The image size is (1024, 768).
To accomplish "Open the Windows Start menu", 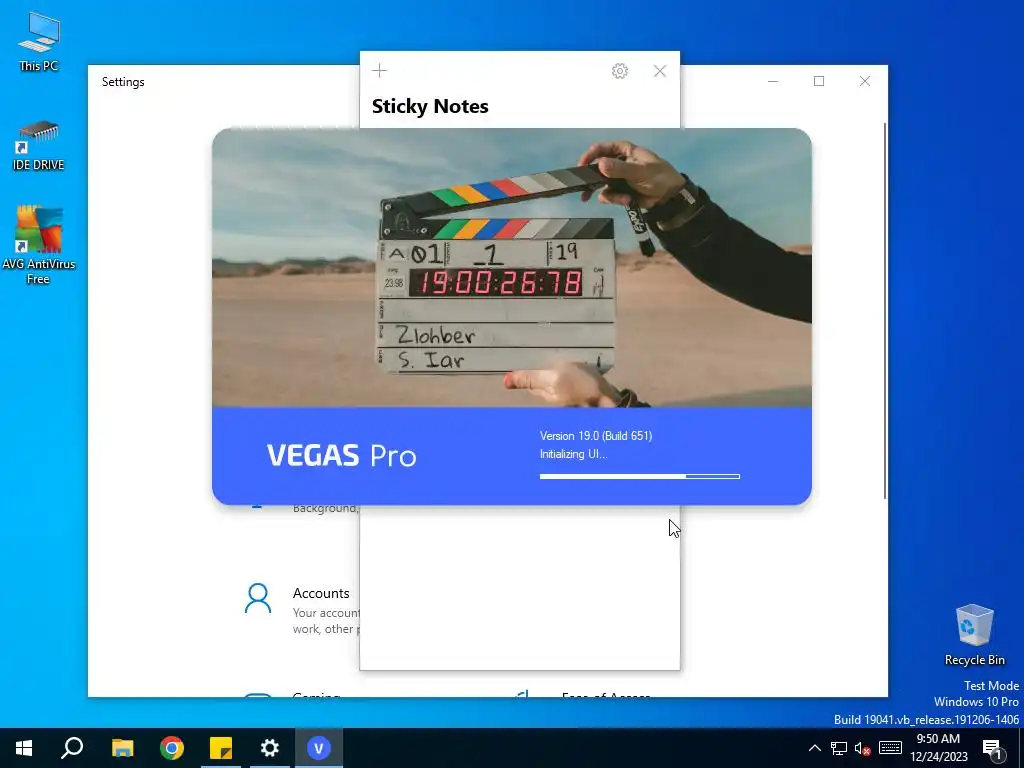I will point(24,748).
